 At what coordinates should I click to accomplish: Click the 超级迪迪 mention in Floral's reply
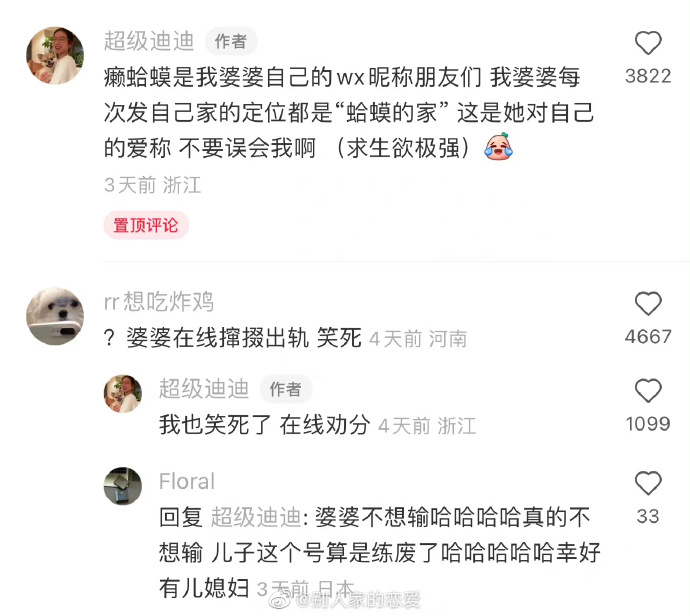pyautogui.click(x=256, y=517)
